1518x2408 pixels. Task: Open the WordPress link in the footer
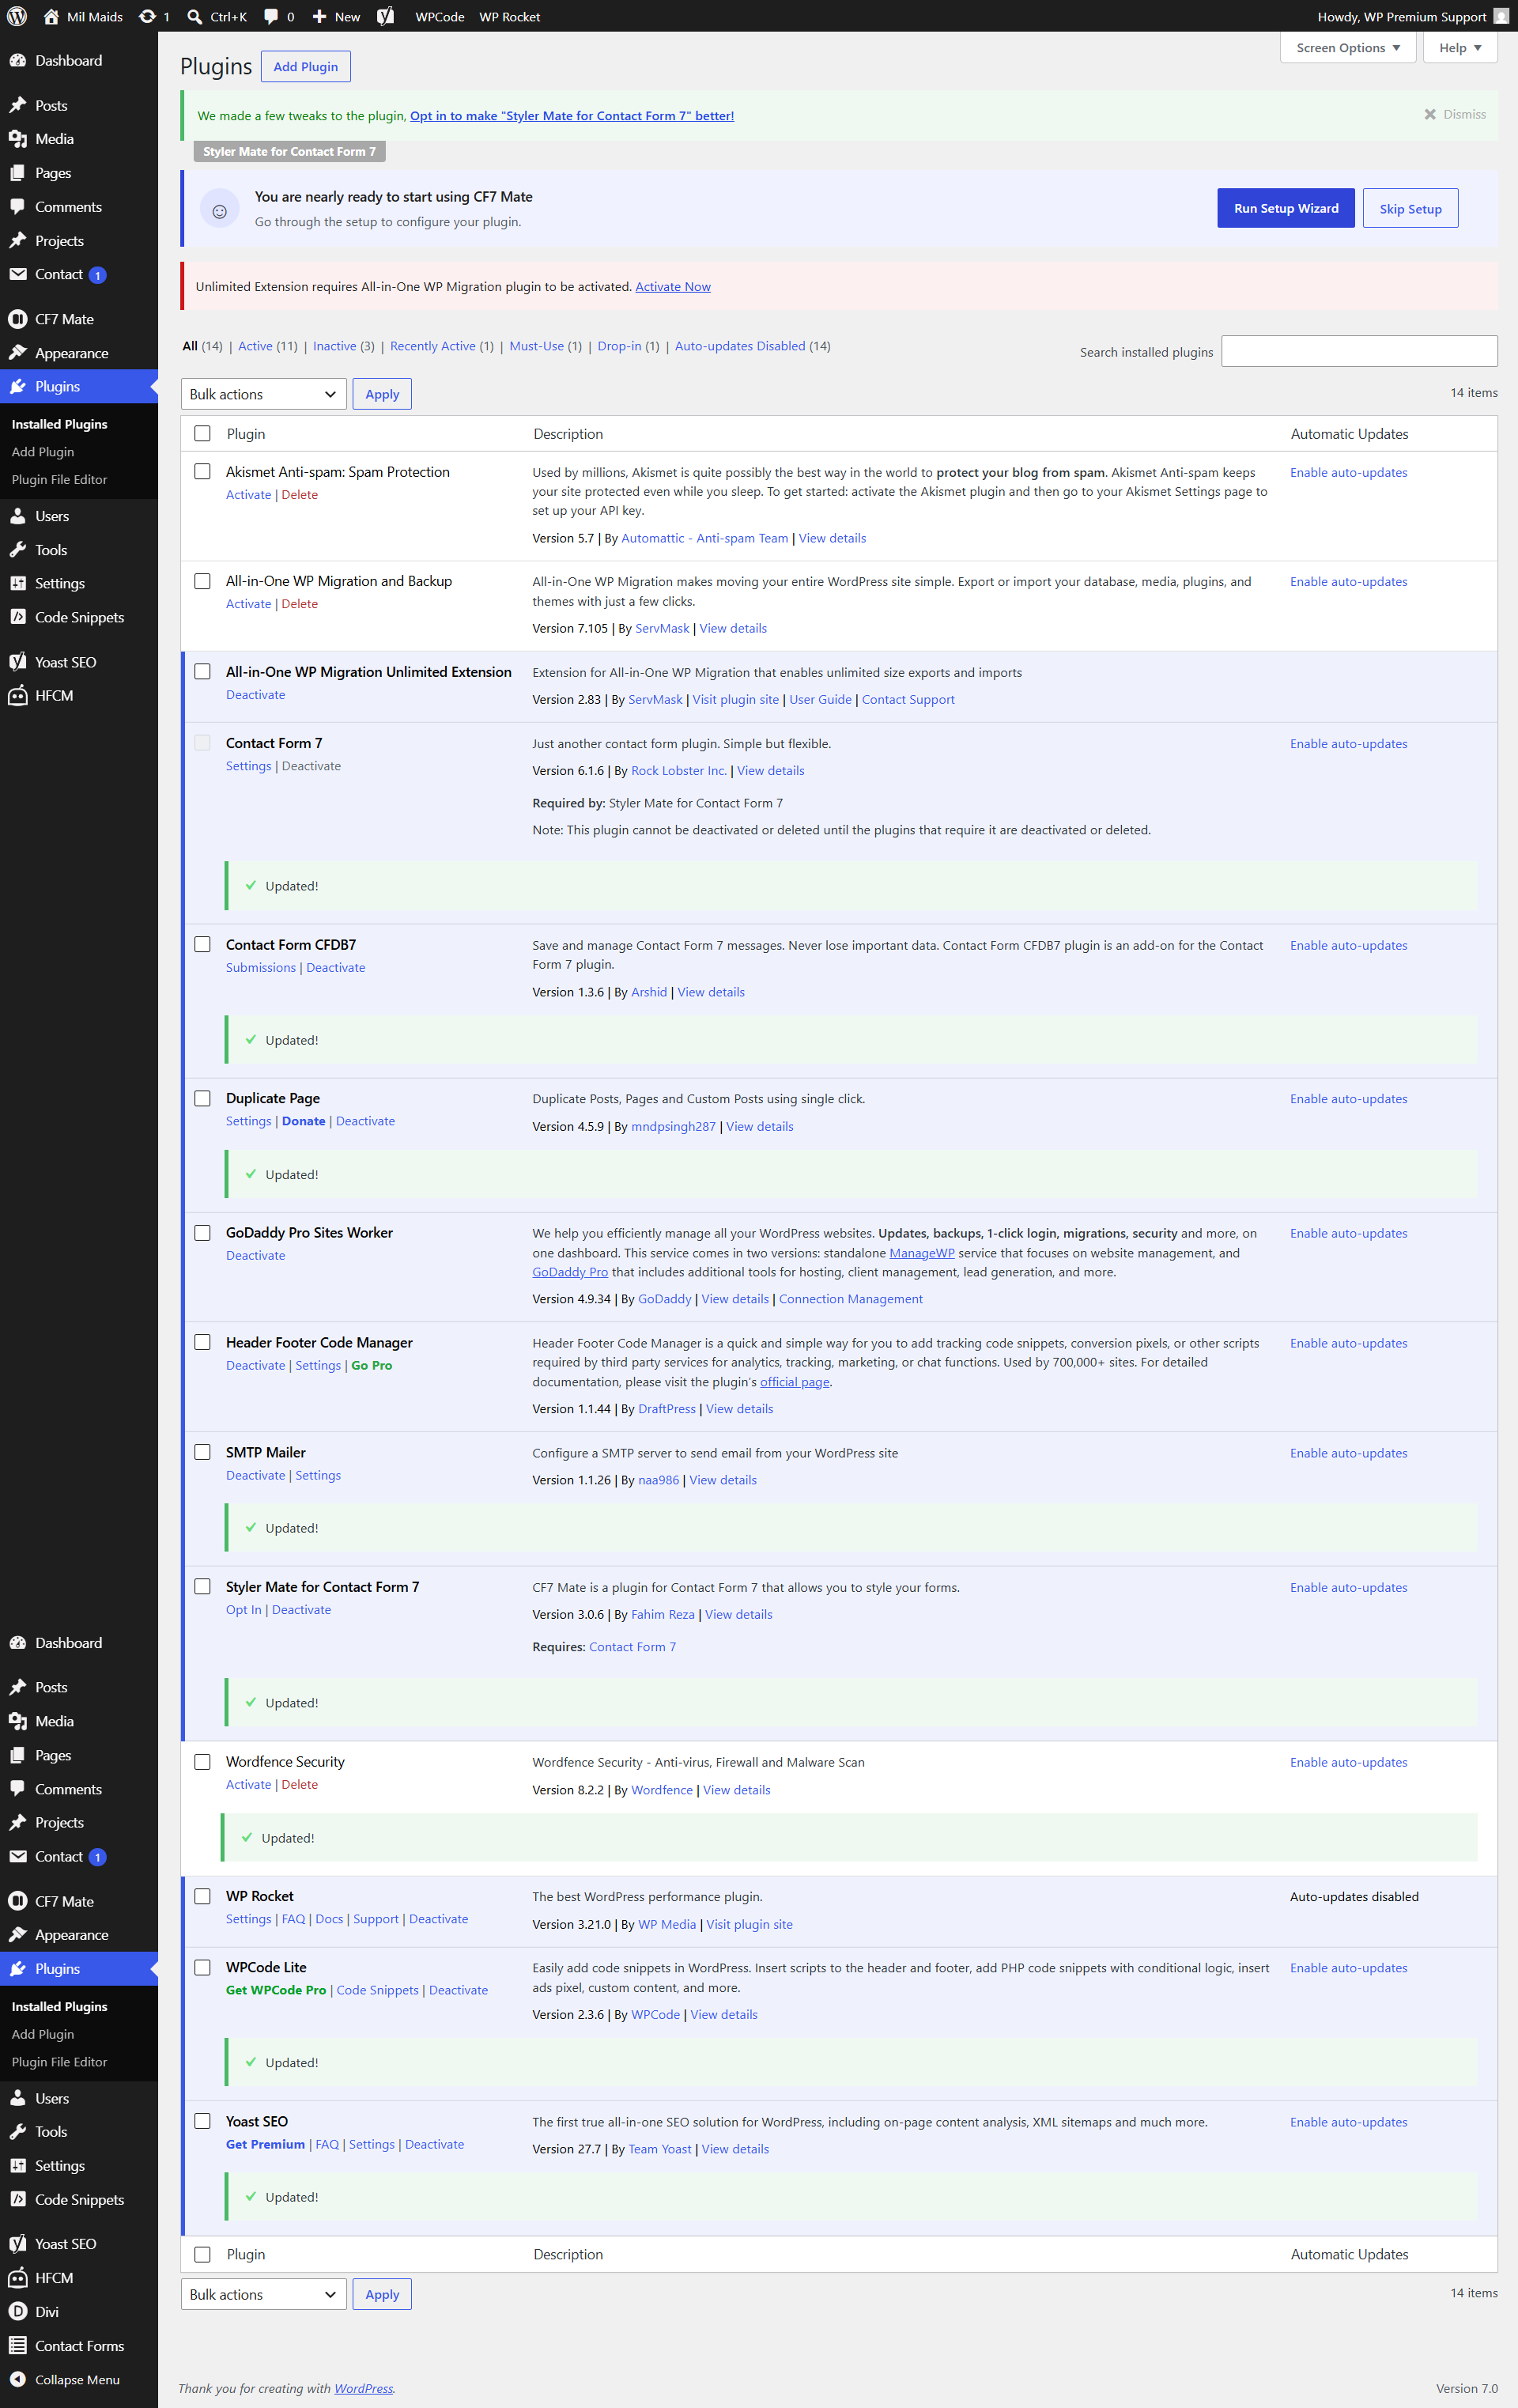[x=364, y=2388]
